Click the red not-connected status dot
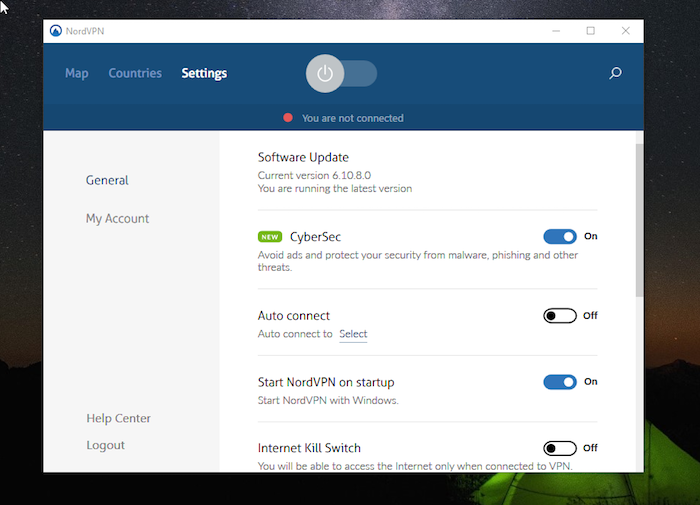This screenshot has width=700, height=505. [x=288, y=118]
